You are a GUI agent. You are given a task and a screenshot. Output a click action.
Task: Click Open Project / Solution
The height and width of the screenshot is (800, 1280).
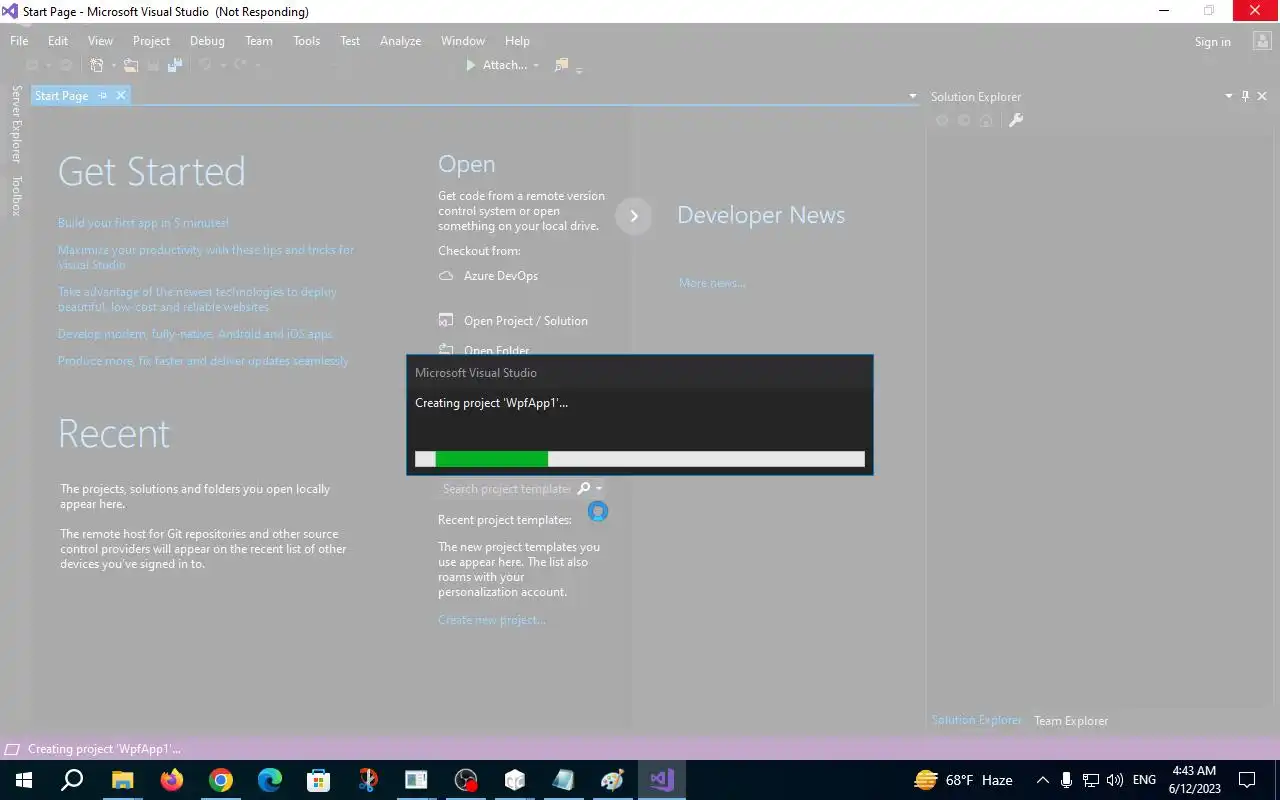513,321
